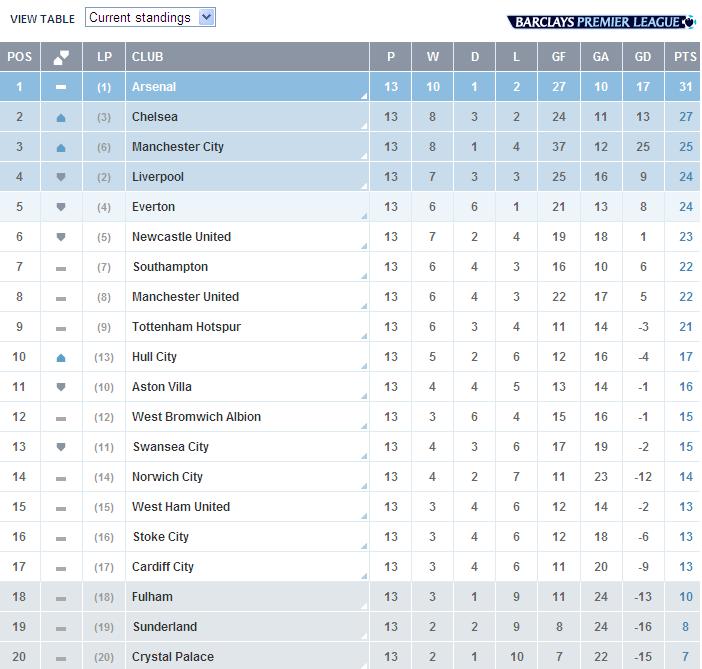Image resolution: width=702 pixels, height=669 pixels.
Task: Click Arsenal's 31 points cell
Action: 685,87
